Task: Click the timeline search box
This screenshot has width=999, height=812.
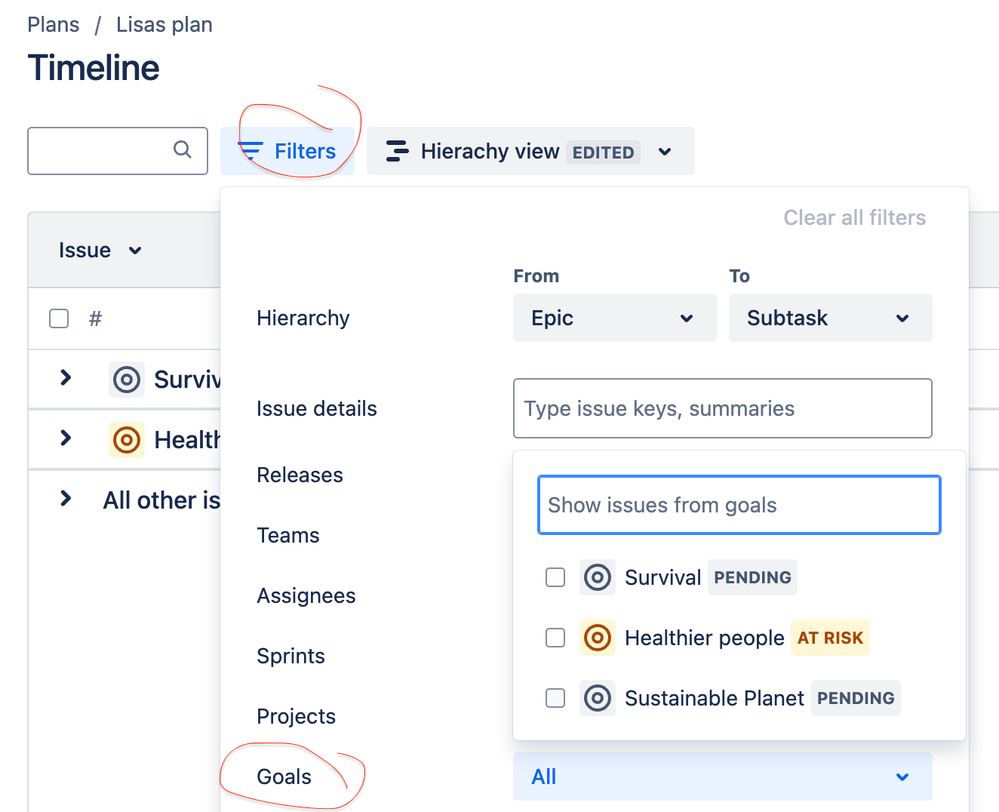Action: (x=117, y=151)
